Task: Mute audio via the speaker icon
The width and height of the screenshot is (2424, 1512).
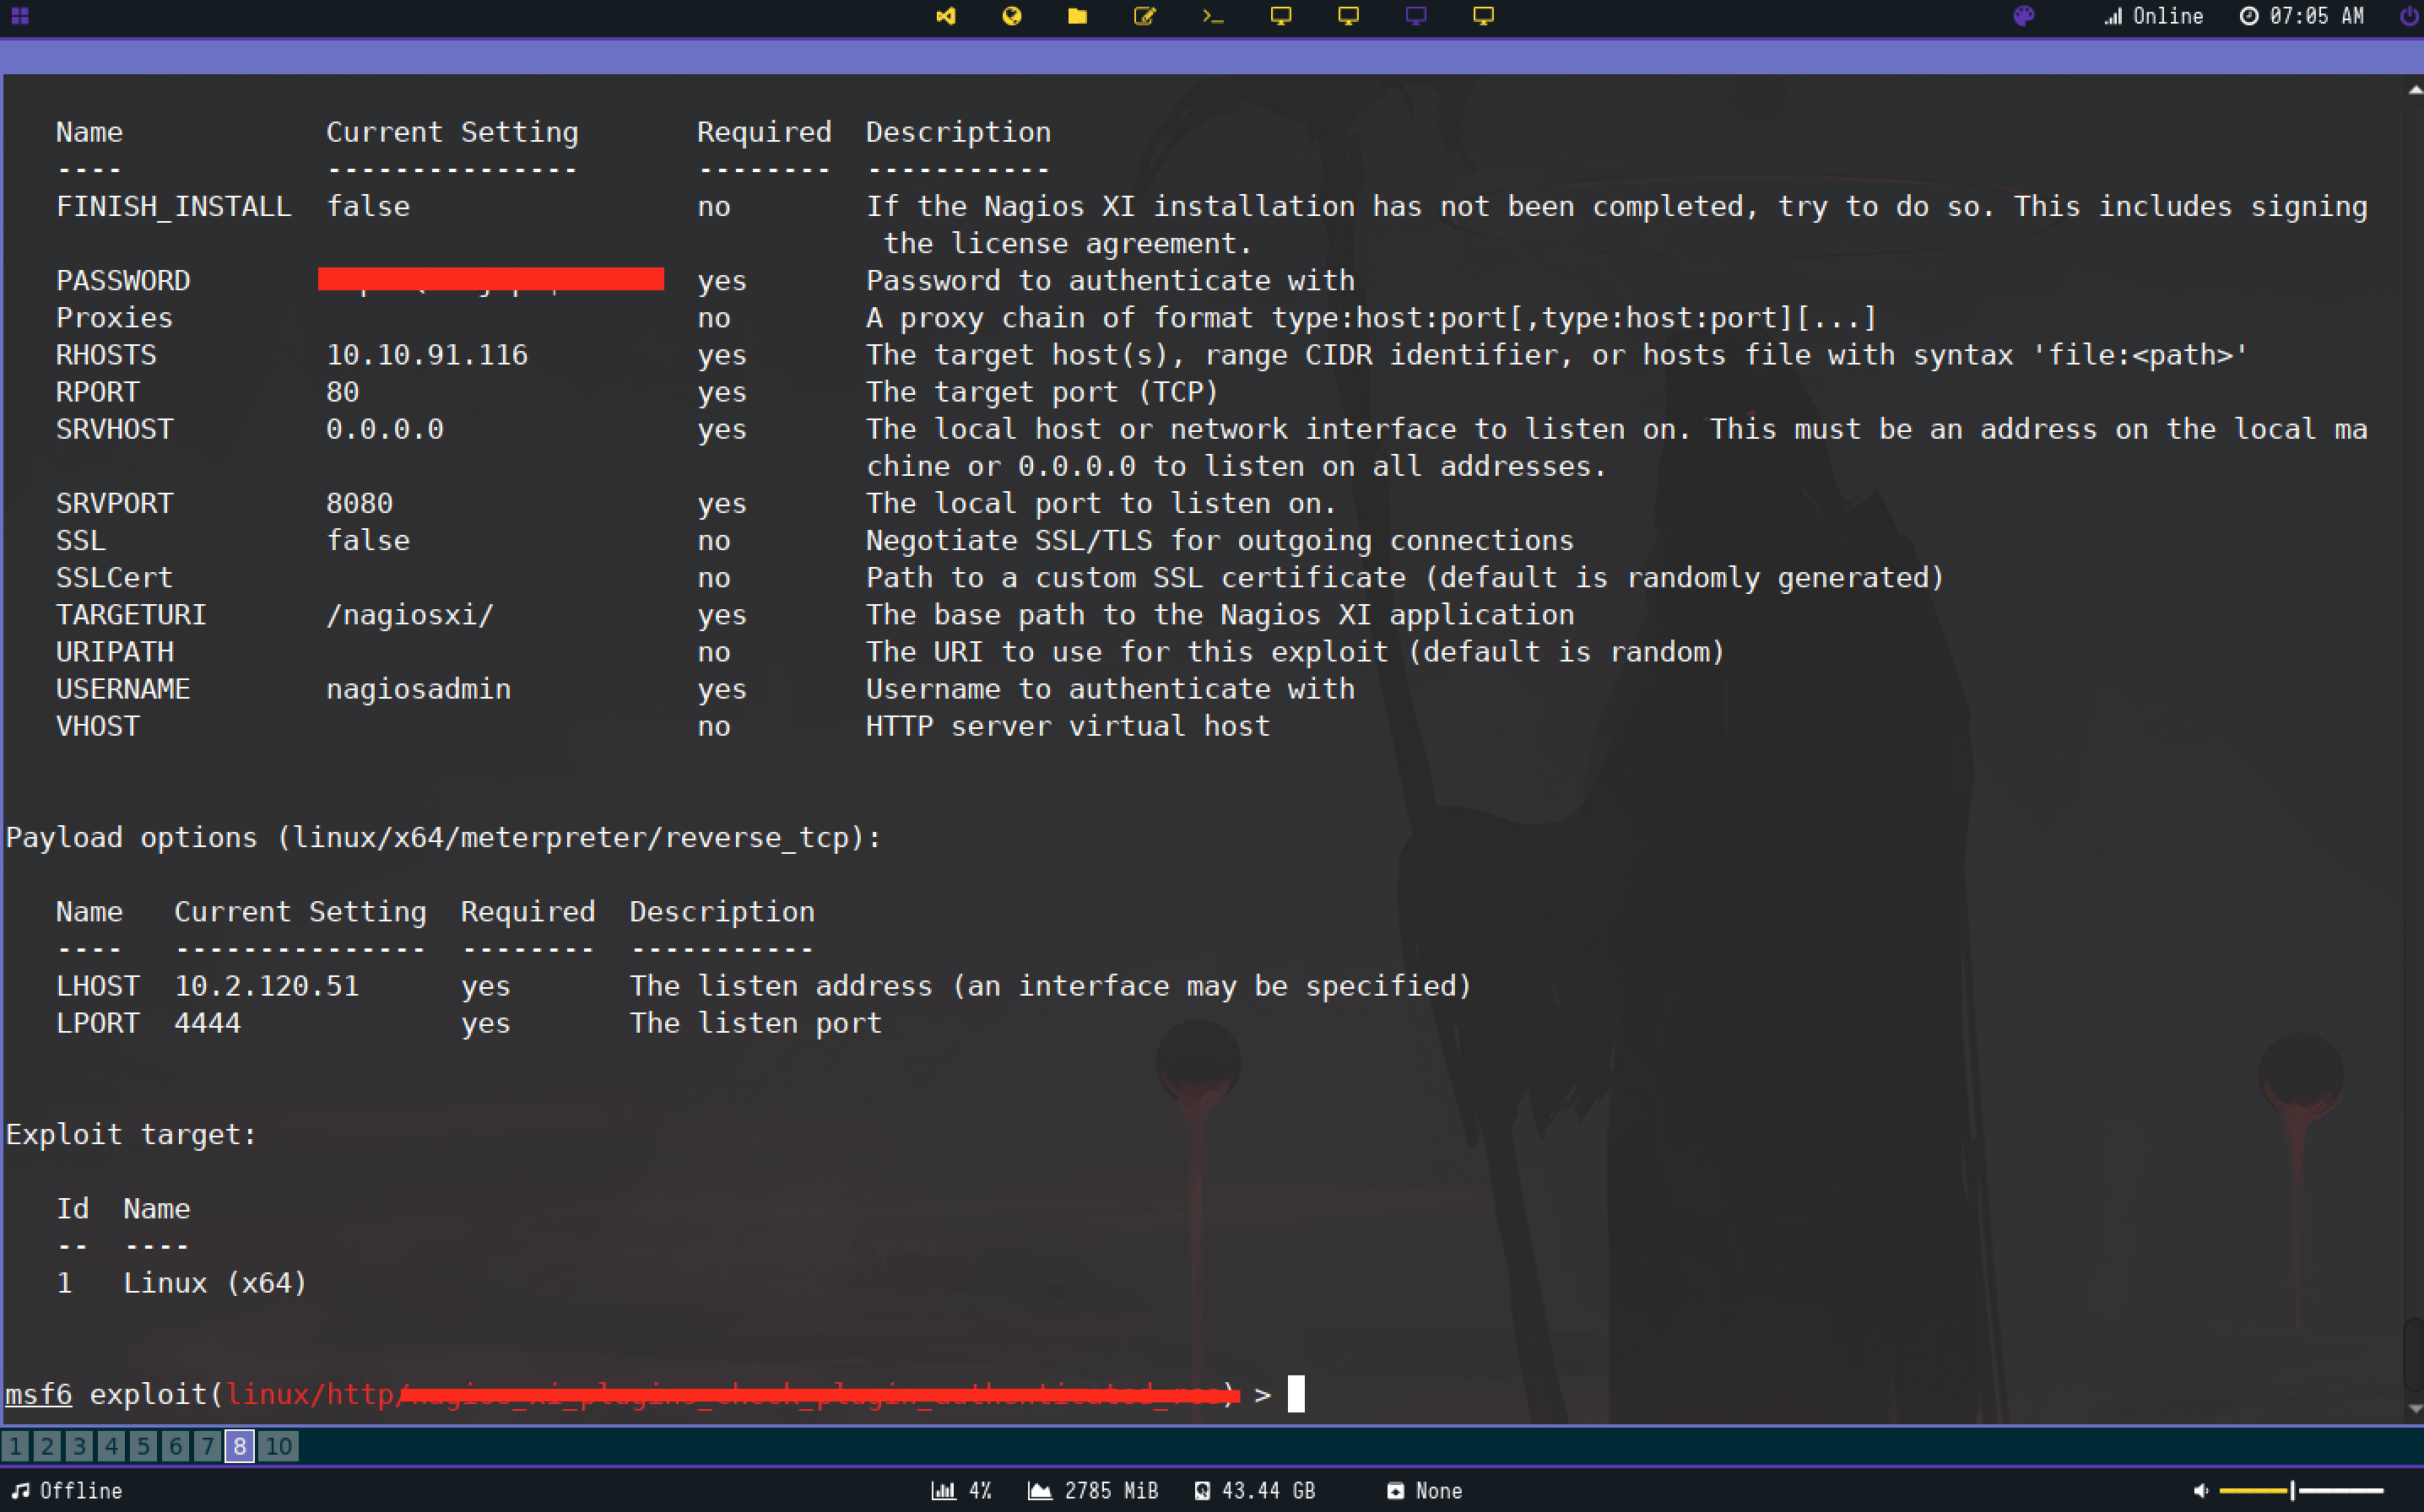Action: (2200, 1490)
